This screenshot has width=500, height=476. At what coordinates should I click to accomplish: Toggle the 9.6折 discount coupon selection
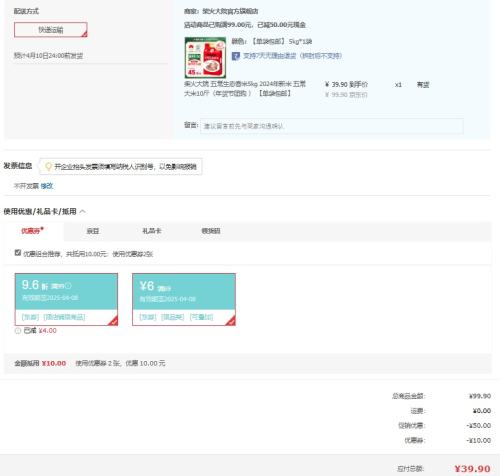click(x=66, y=299)
